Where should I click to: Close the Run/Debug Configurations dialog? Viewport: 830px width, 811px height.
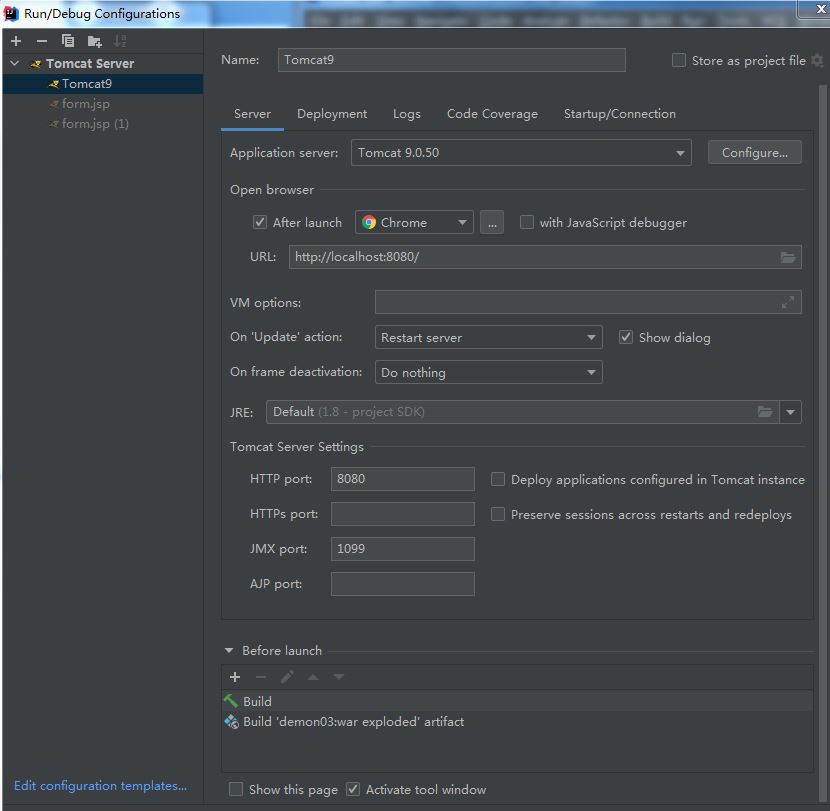pos(819,8)
